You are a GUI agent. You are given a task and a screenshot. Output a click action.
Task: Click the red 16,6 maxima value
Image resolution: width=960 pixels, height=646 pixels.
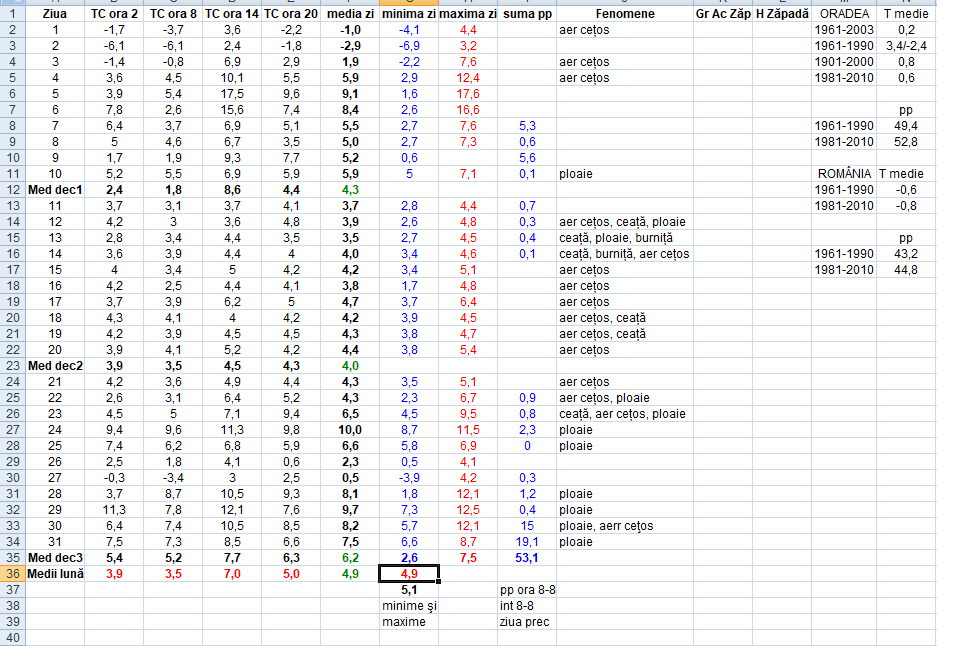coord(468,110)
